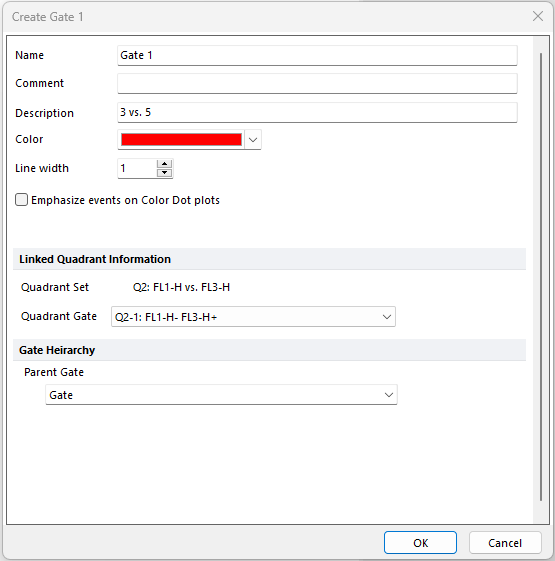Increase Line width with up arrow
The width and height of the screenshot is (555, 561).
[x=165, y=164]
